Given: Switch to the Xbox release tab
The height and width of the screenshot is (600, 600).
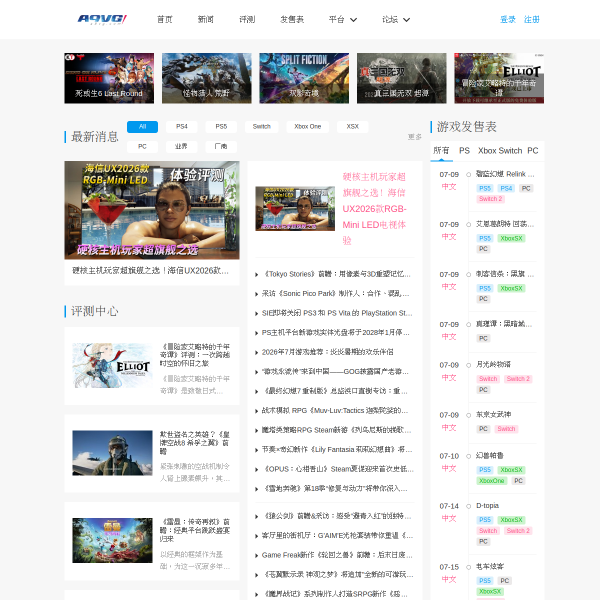Looking at the screenshot, I should pos(487,150).
